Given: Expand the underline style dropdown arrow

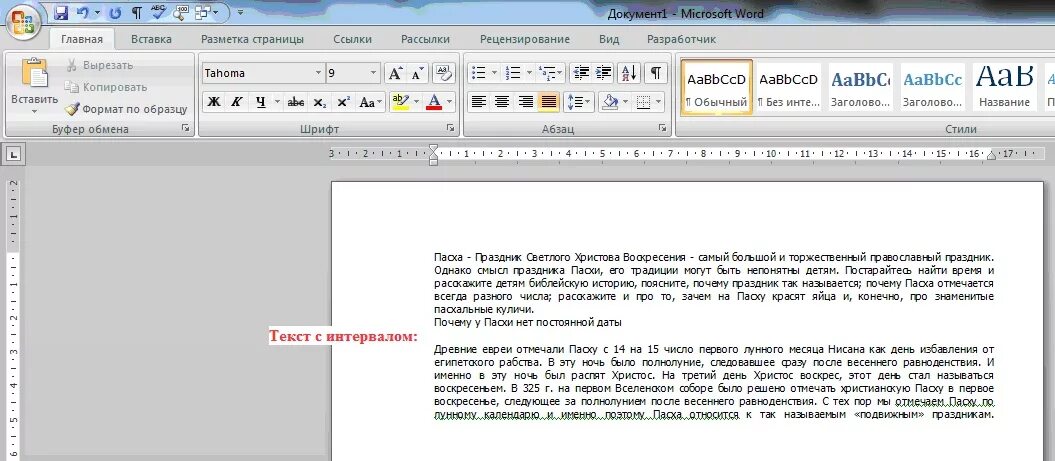Looking at the screenshot, I should (277, 102).
